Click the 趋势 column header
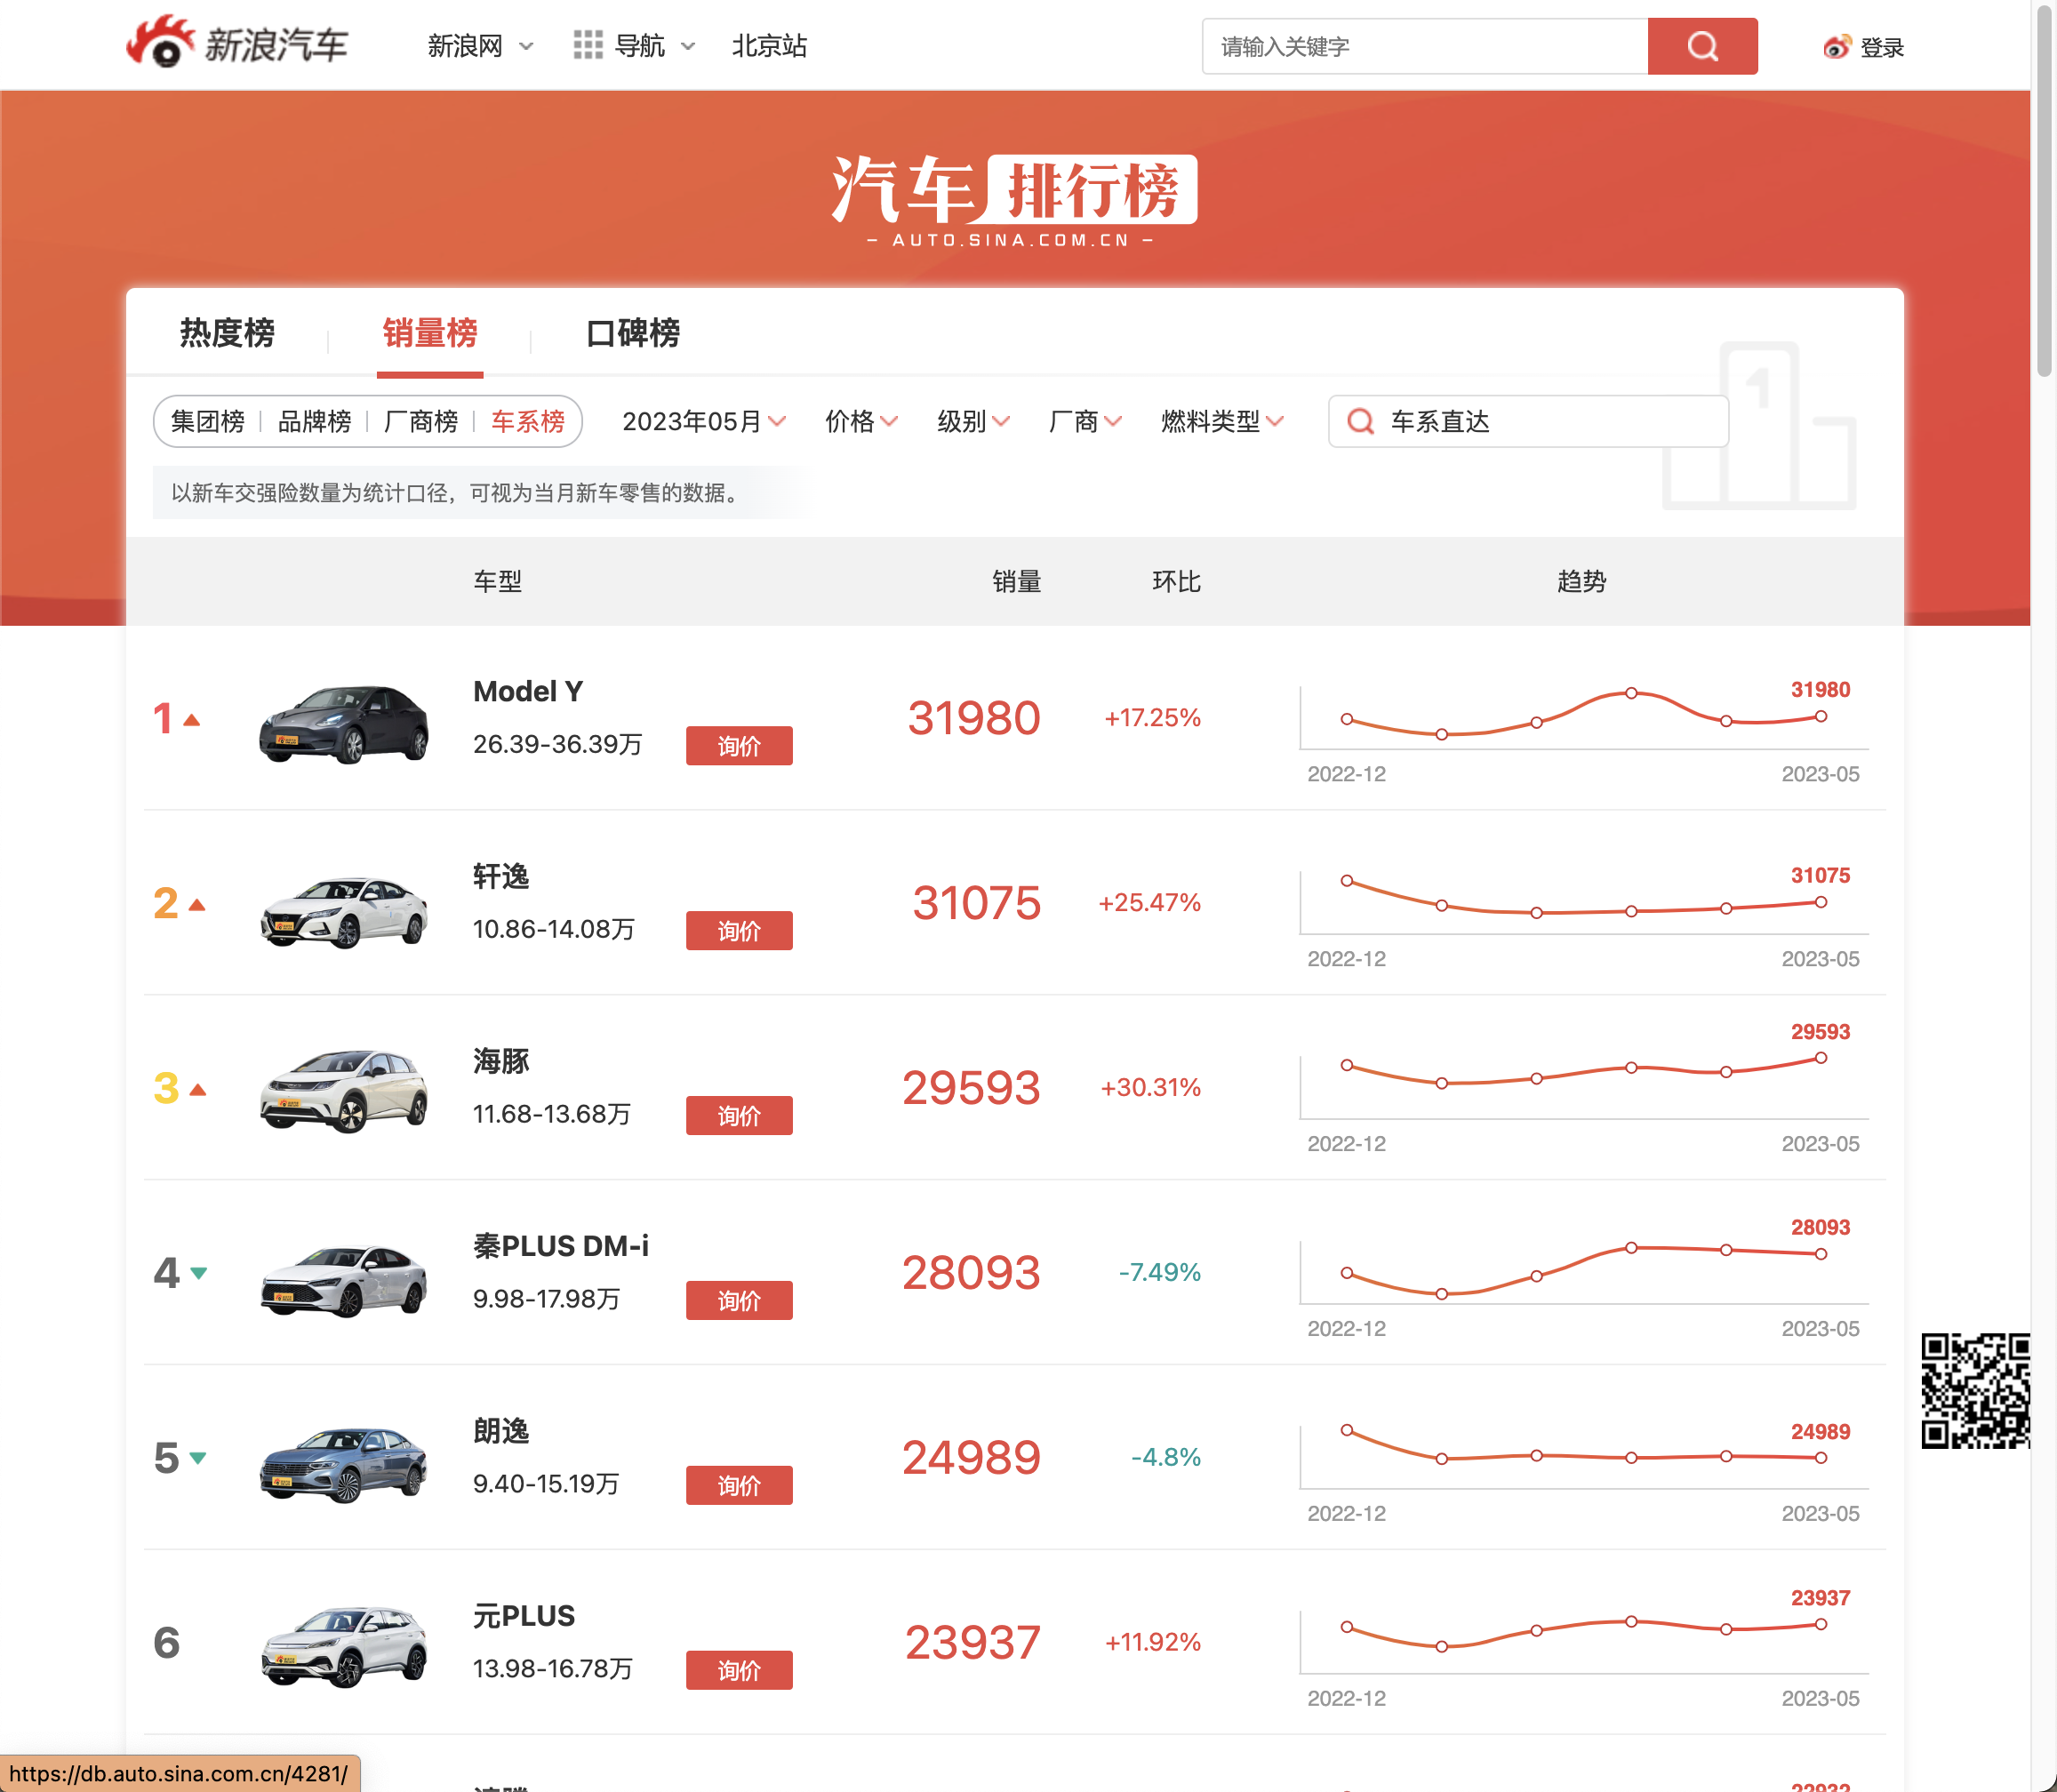 [1582, 581]
